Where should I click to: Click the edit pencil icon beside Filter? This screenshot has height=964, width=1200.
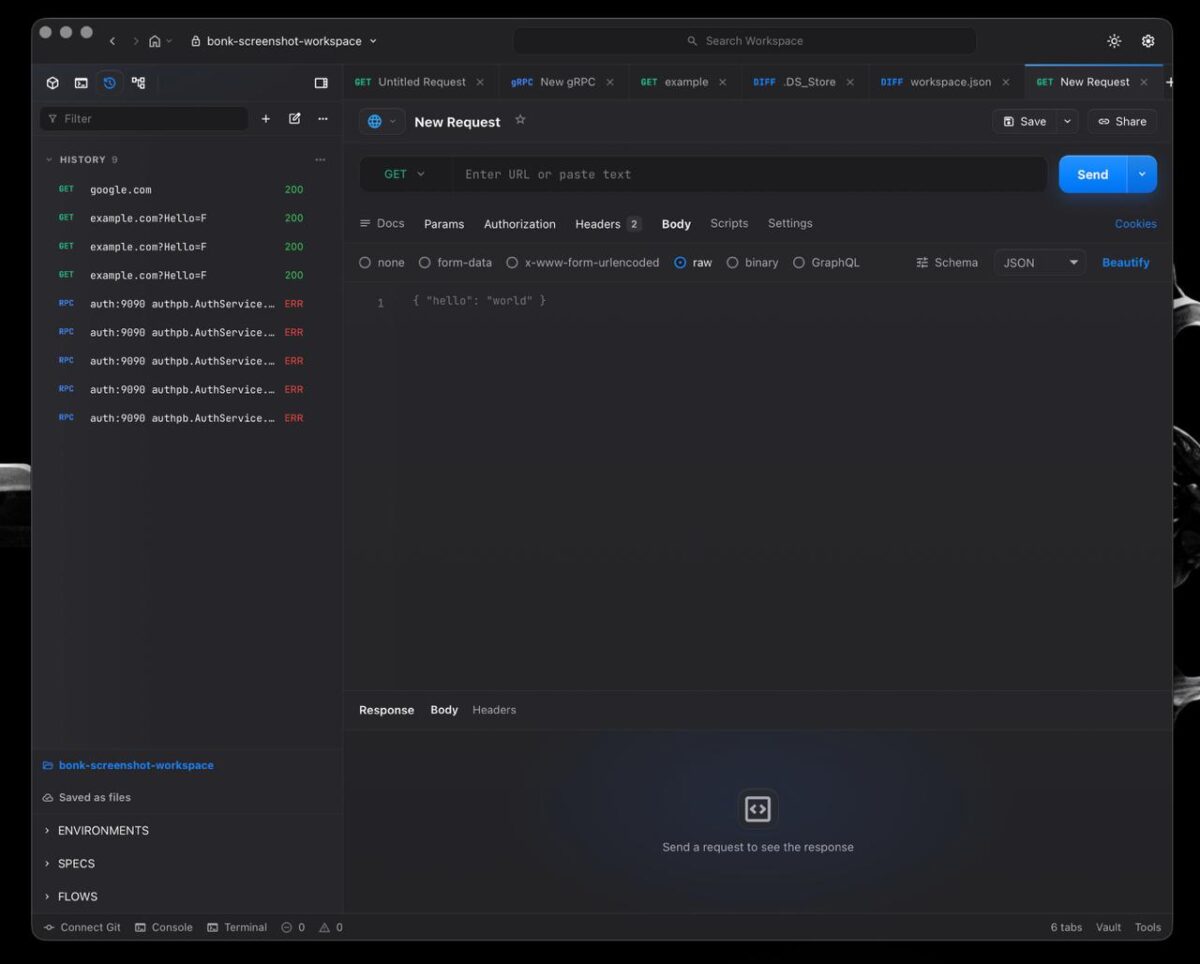pyautogui.click(x=294, y=119)
